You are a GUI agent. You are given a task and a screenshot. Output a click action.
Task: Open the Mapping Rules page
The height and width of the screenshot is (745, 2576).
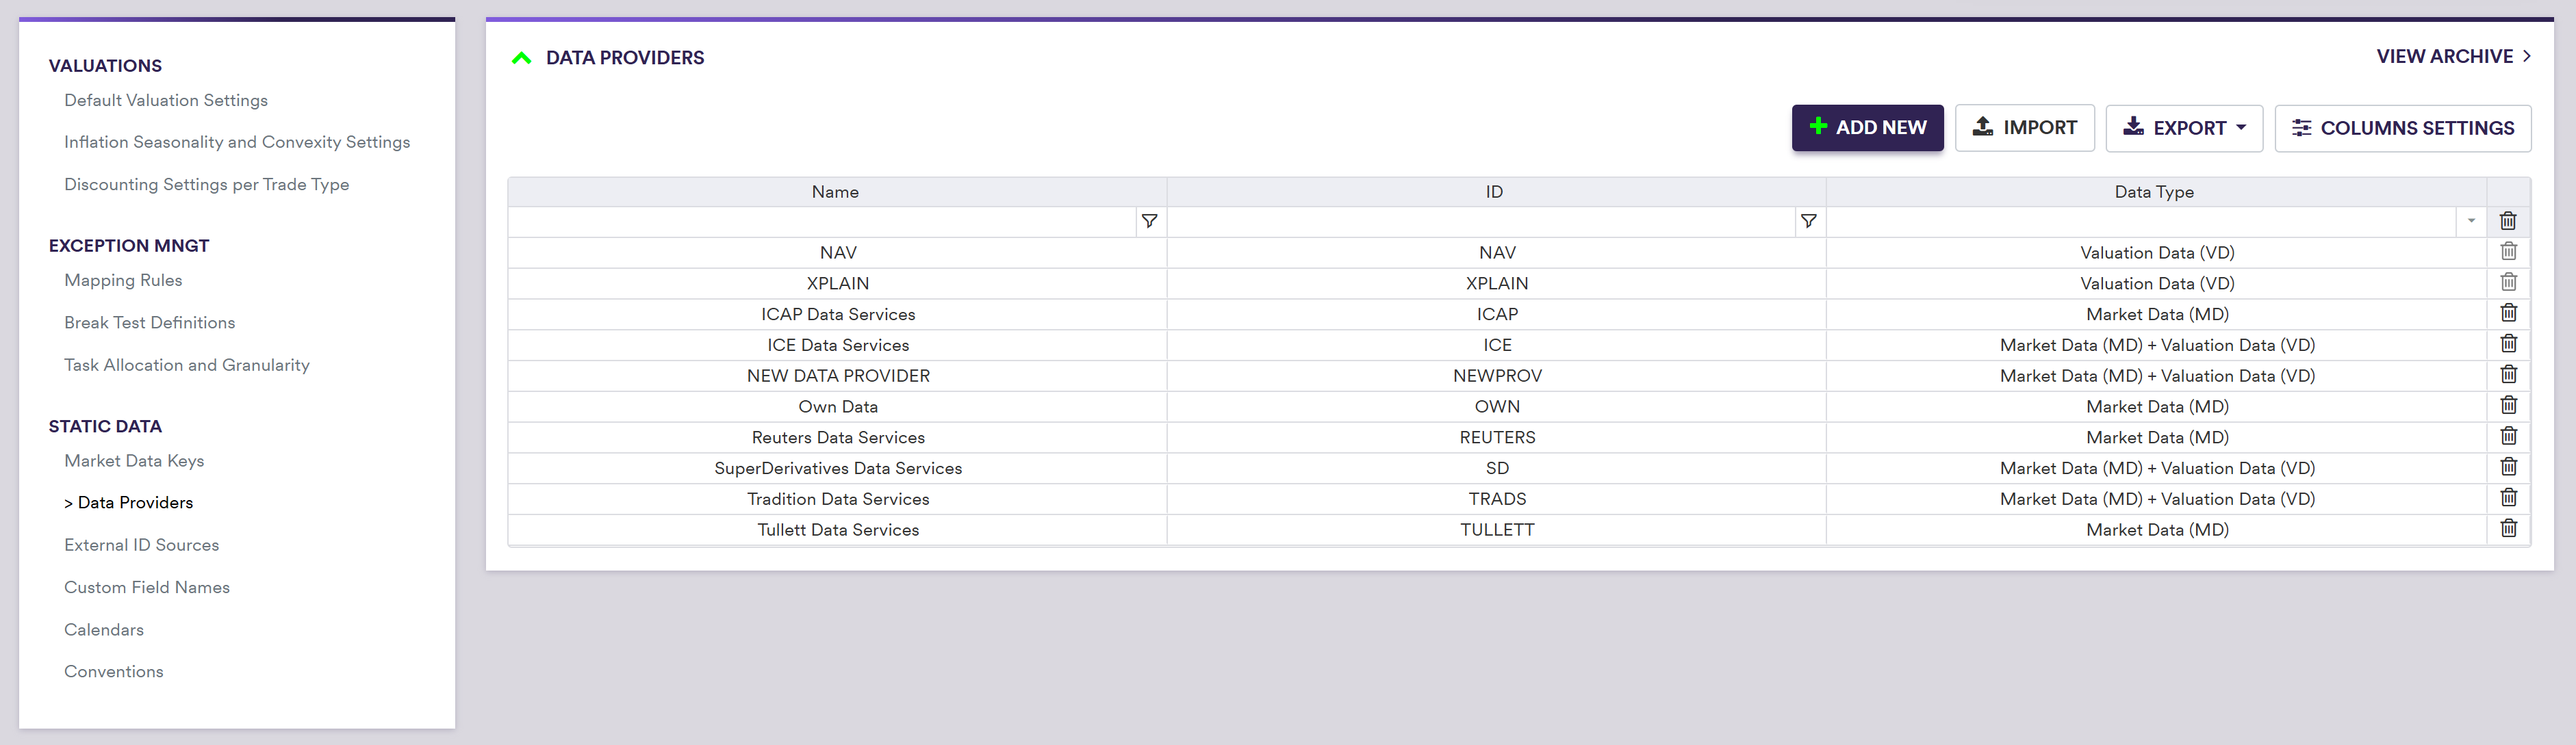click(x=123, y=280)
